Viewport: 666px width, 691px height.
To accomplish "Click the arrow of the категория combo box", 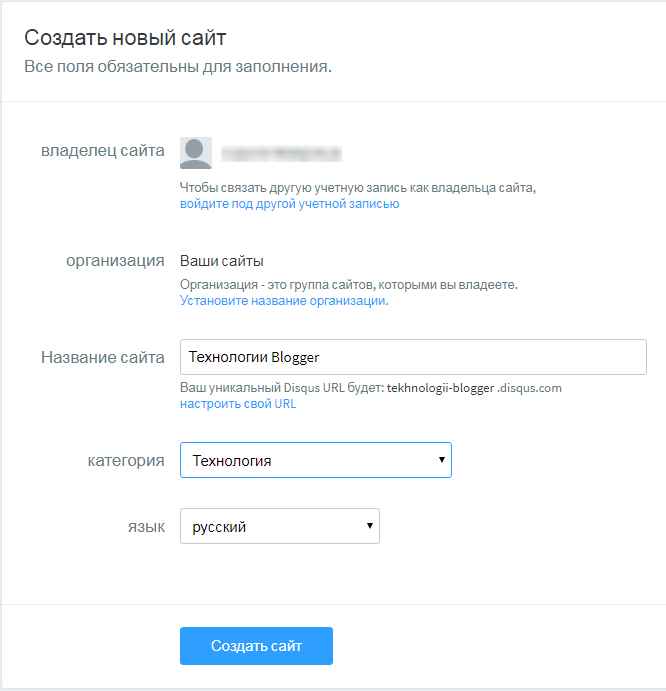I will click(441, 460).
